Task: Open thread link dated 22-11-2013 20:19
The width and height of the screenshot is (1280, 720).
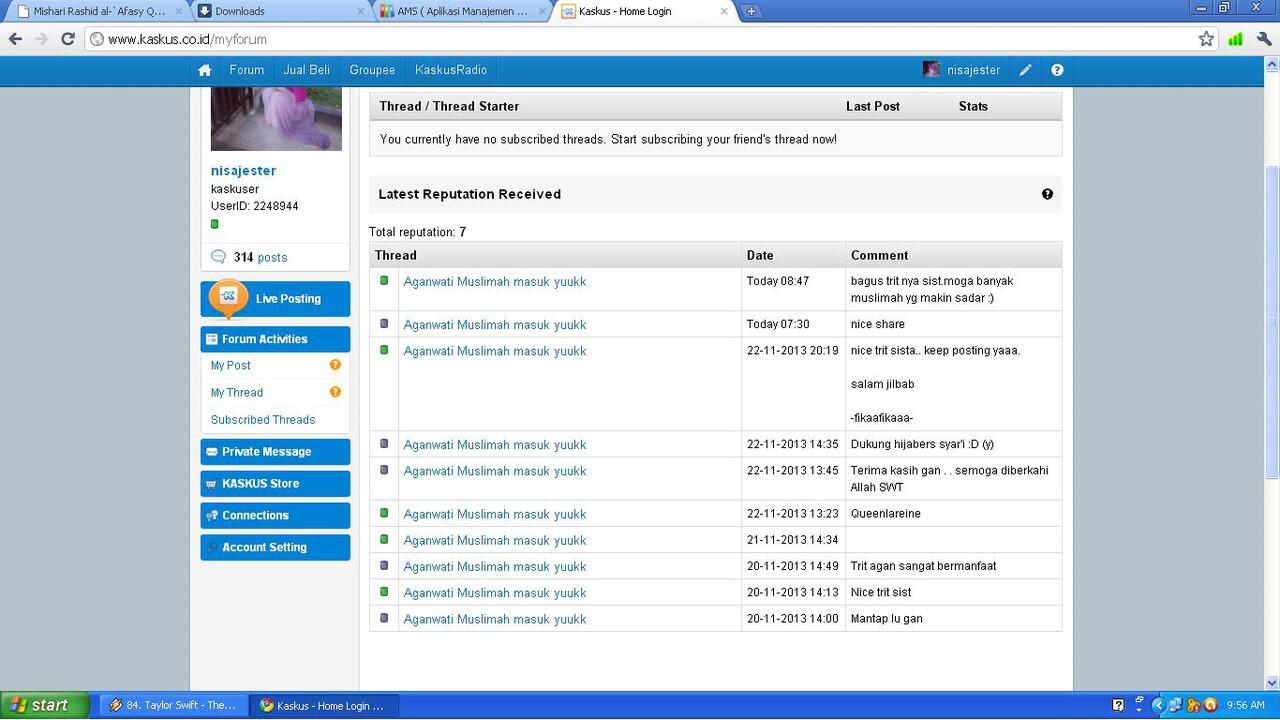Action: [x=495, y=351]
